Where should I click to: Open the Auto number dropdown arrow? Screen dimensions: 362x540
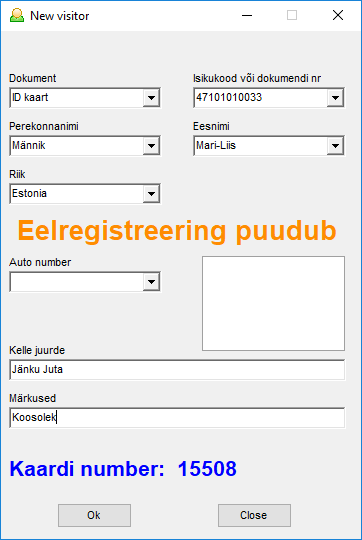tap(151, 282)
